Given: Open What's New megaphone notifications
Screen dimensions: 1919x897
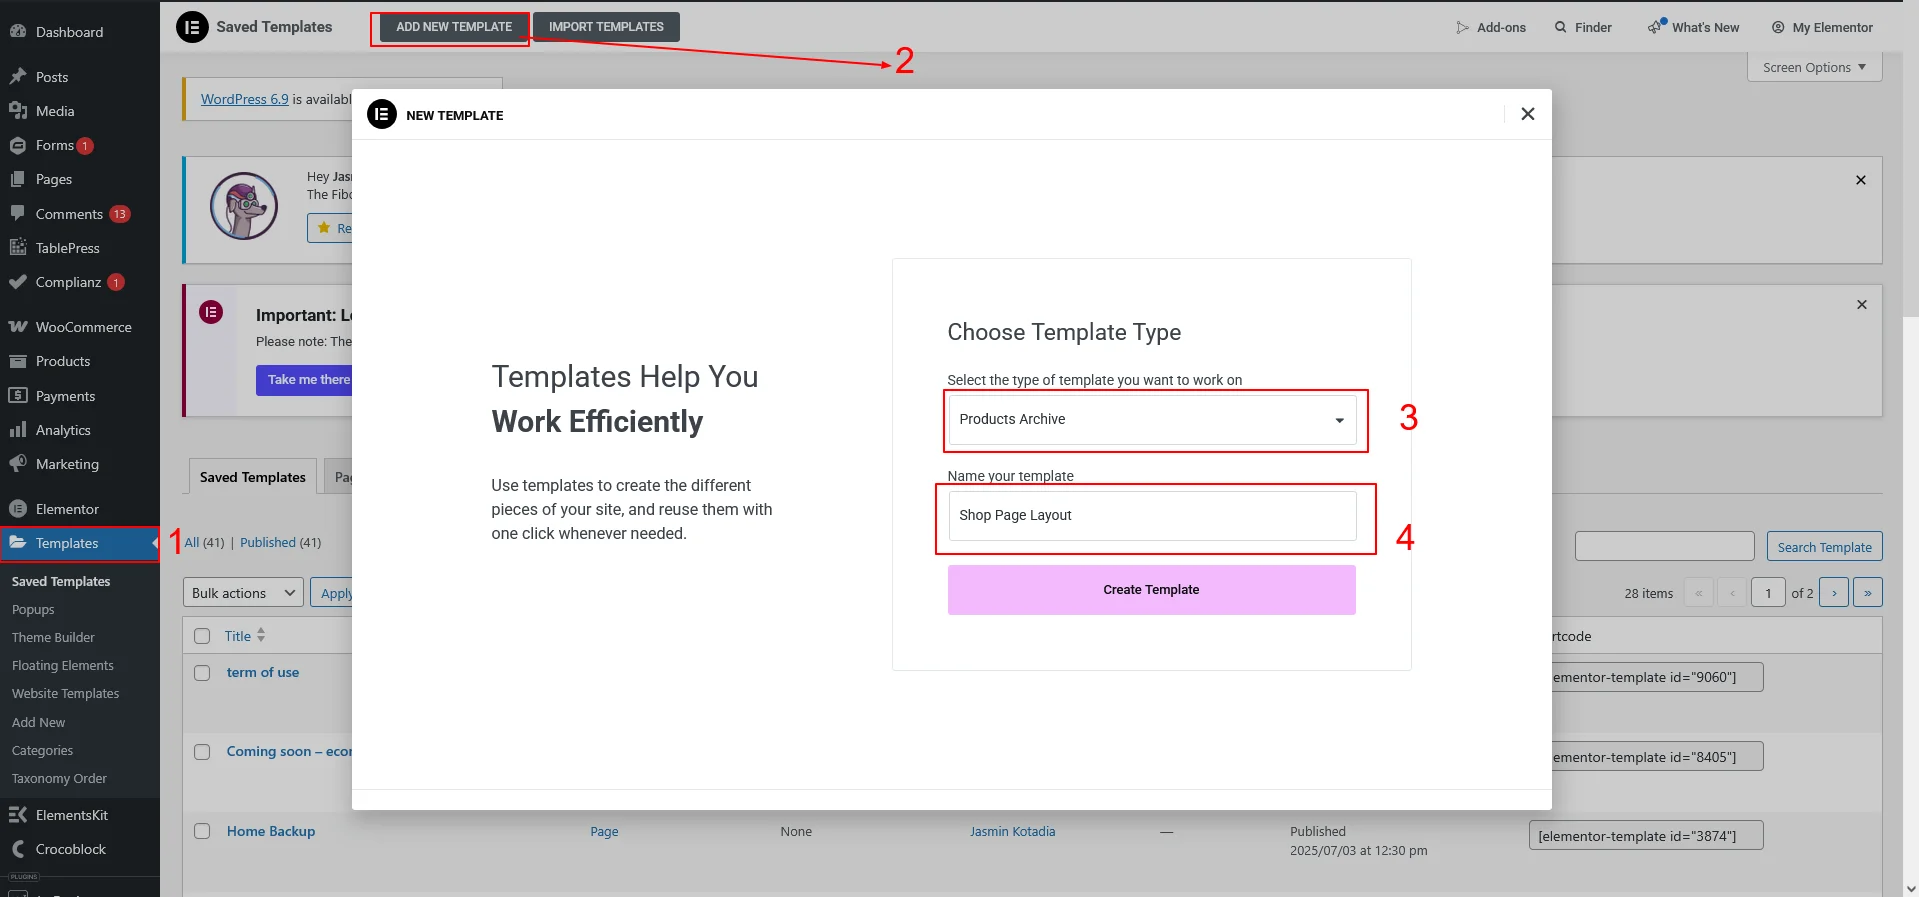Looking at the screenshot, I should tap(1656, 27).
